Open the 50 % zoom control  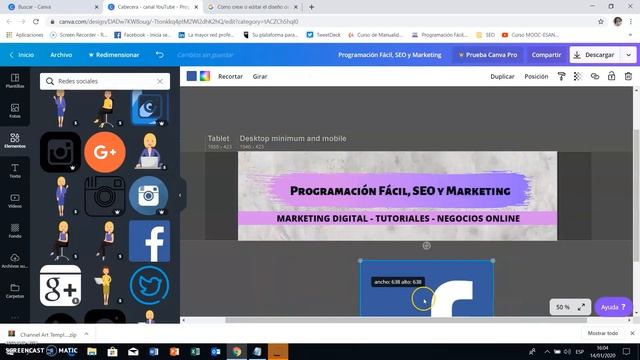(x=563, y=307)
